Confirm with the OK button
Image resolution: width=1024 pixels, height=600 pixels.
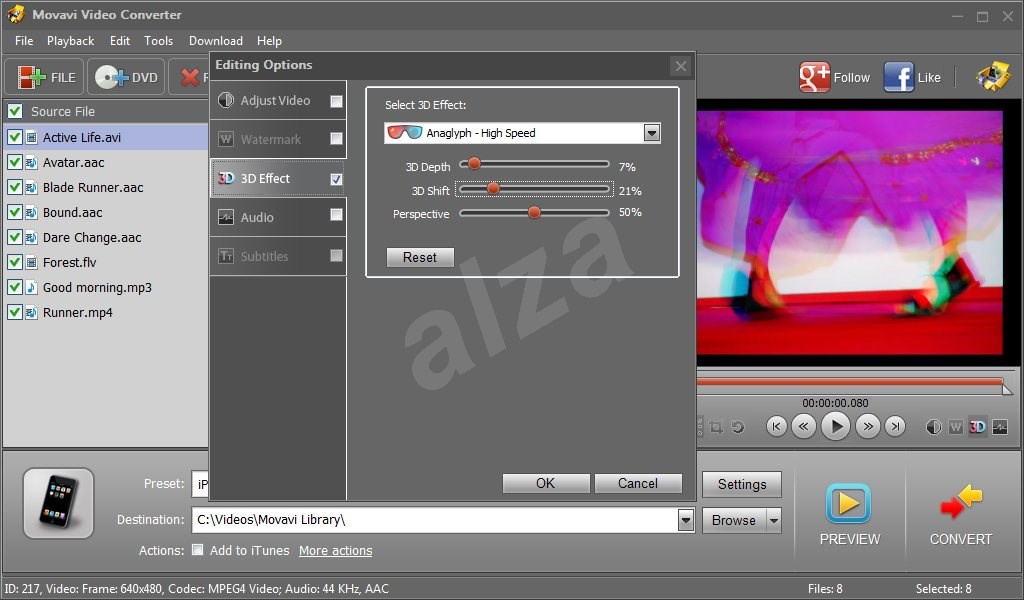pyautogui.click(x=546, y=483)
